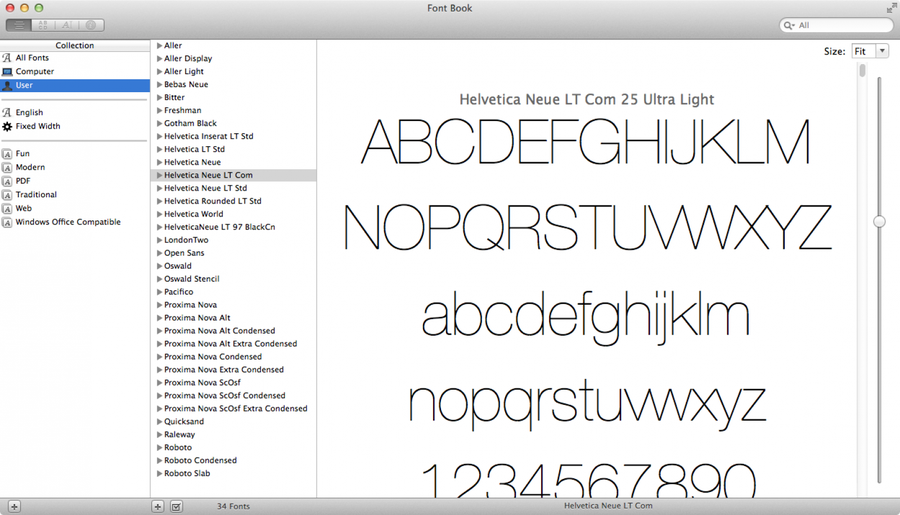Click the preview size slider handle
The width and height of the screenshot is (900, 515).
pos(879,221)
